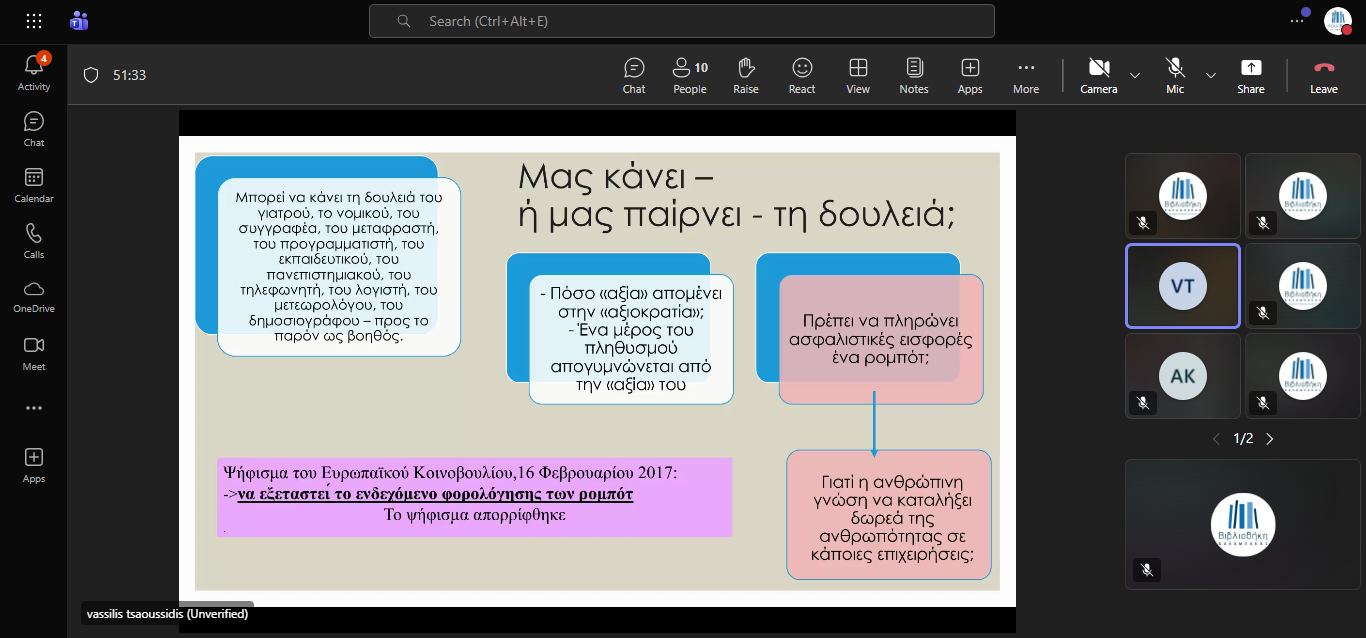The height and width of the screenshot is (638, 1366).
Task: Open the React emoji options
Action: point(802,76)
